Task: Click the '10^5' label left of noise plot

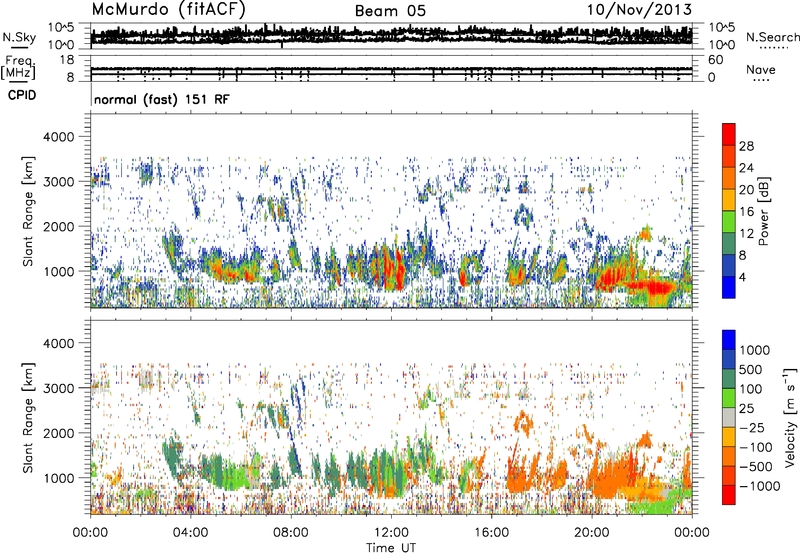Action: tap(61, 28)
